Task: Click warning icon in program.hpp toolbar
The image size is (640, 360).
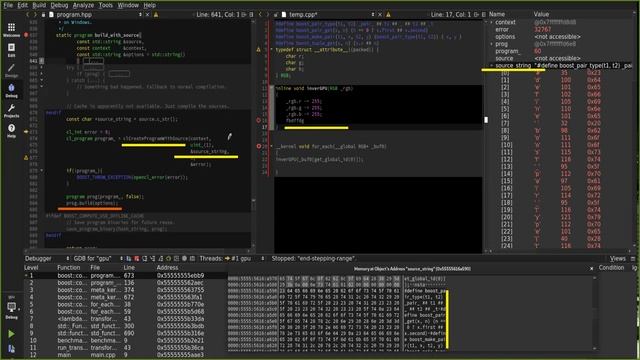Action: 156,14
